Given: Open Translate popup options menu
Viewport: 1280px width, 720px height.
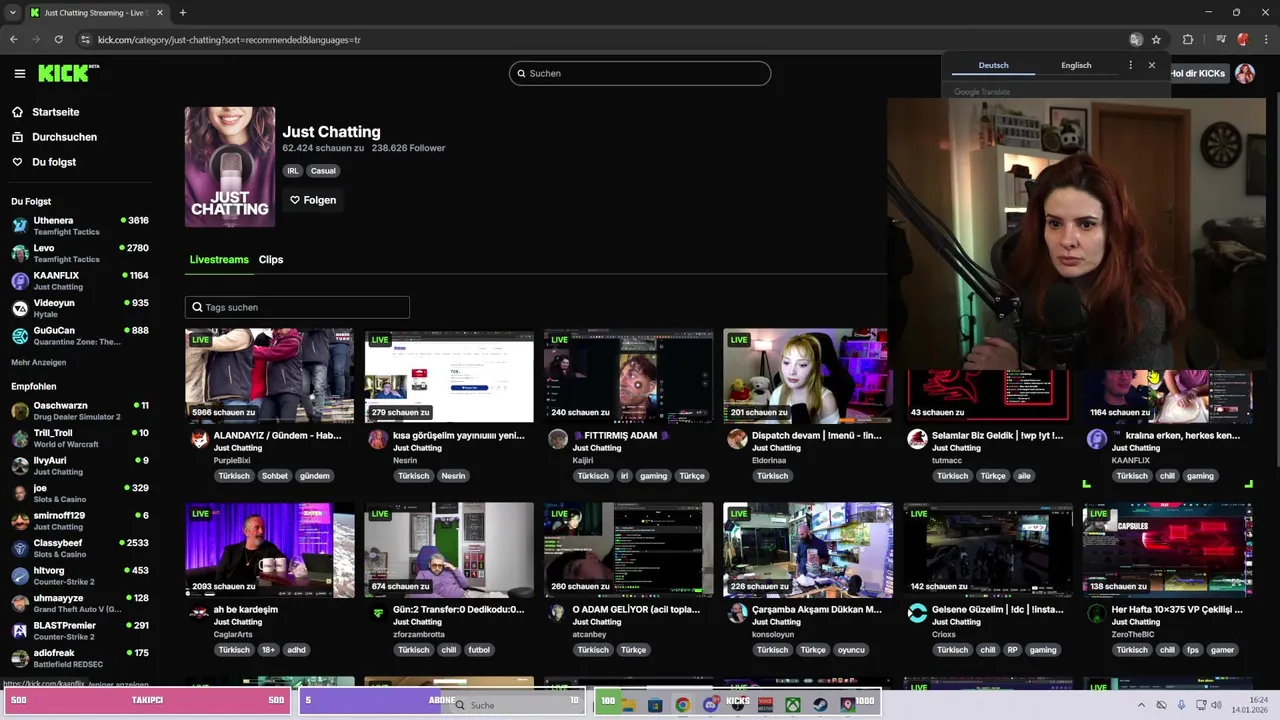Looking at the screenshot, I should coord(1131,65).
